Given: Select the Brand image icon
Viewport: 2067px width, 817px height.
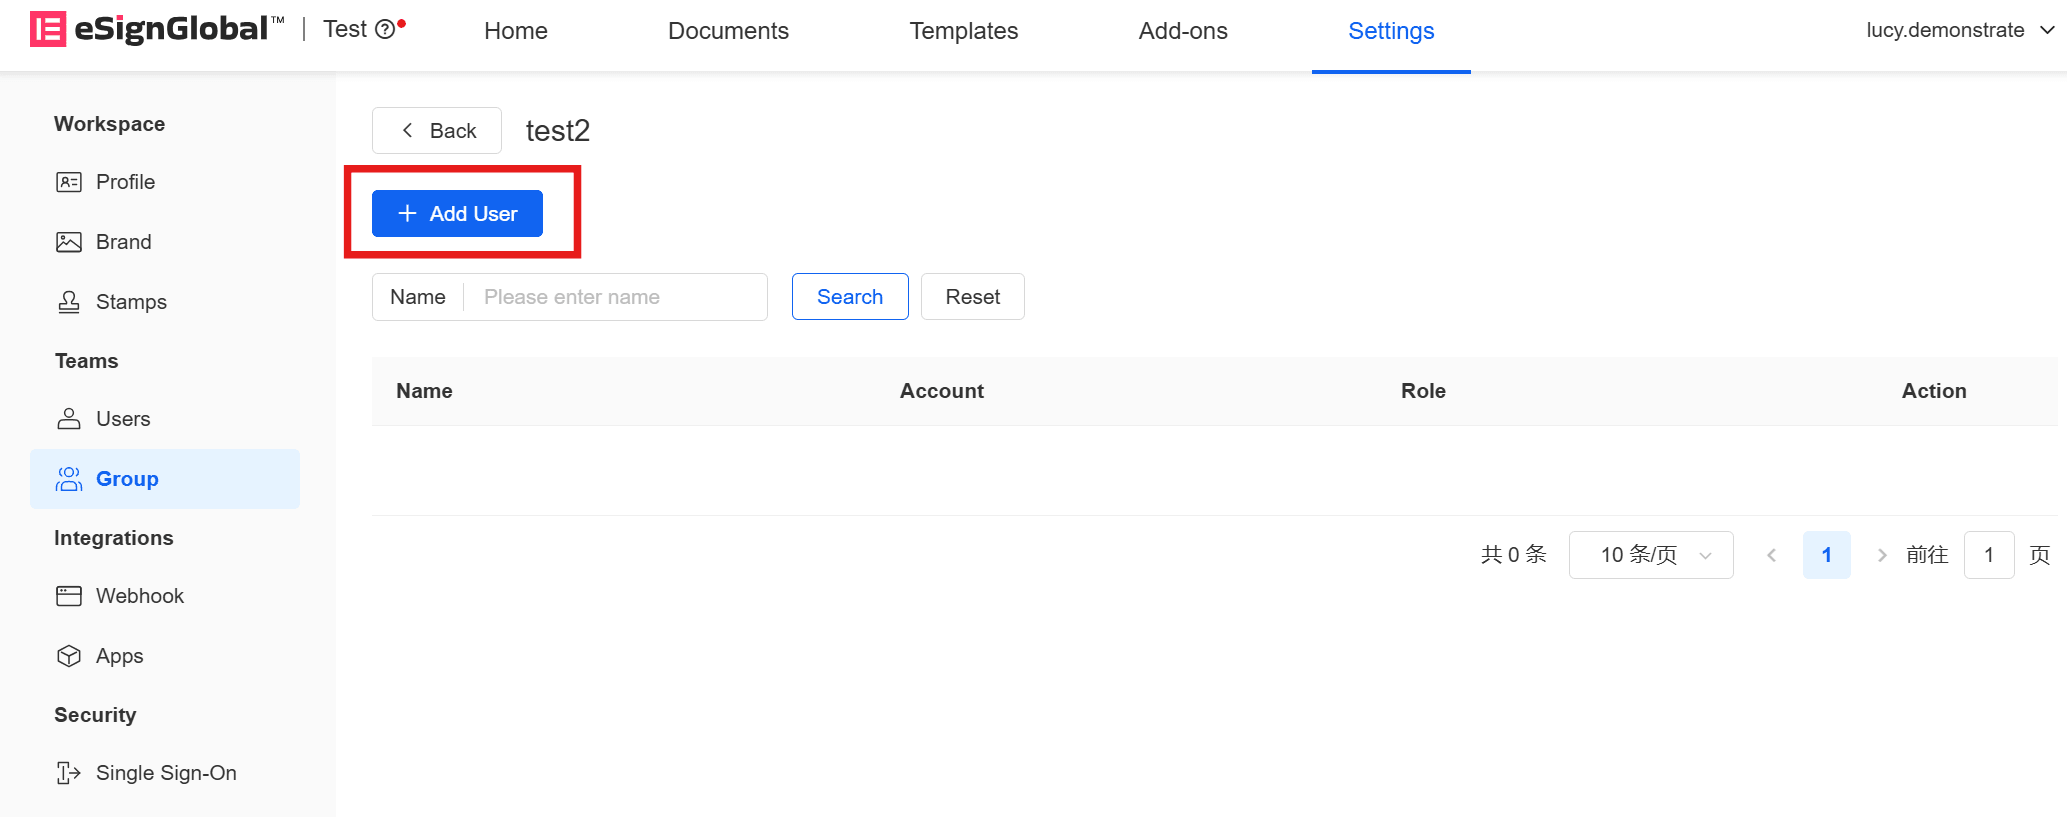Looking at the screenshot, I should point(69,242).
